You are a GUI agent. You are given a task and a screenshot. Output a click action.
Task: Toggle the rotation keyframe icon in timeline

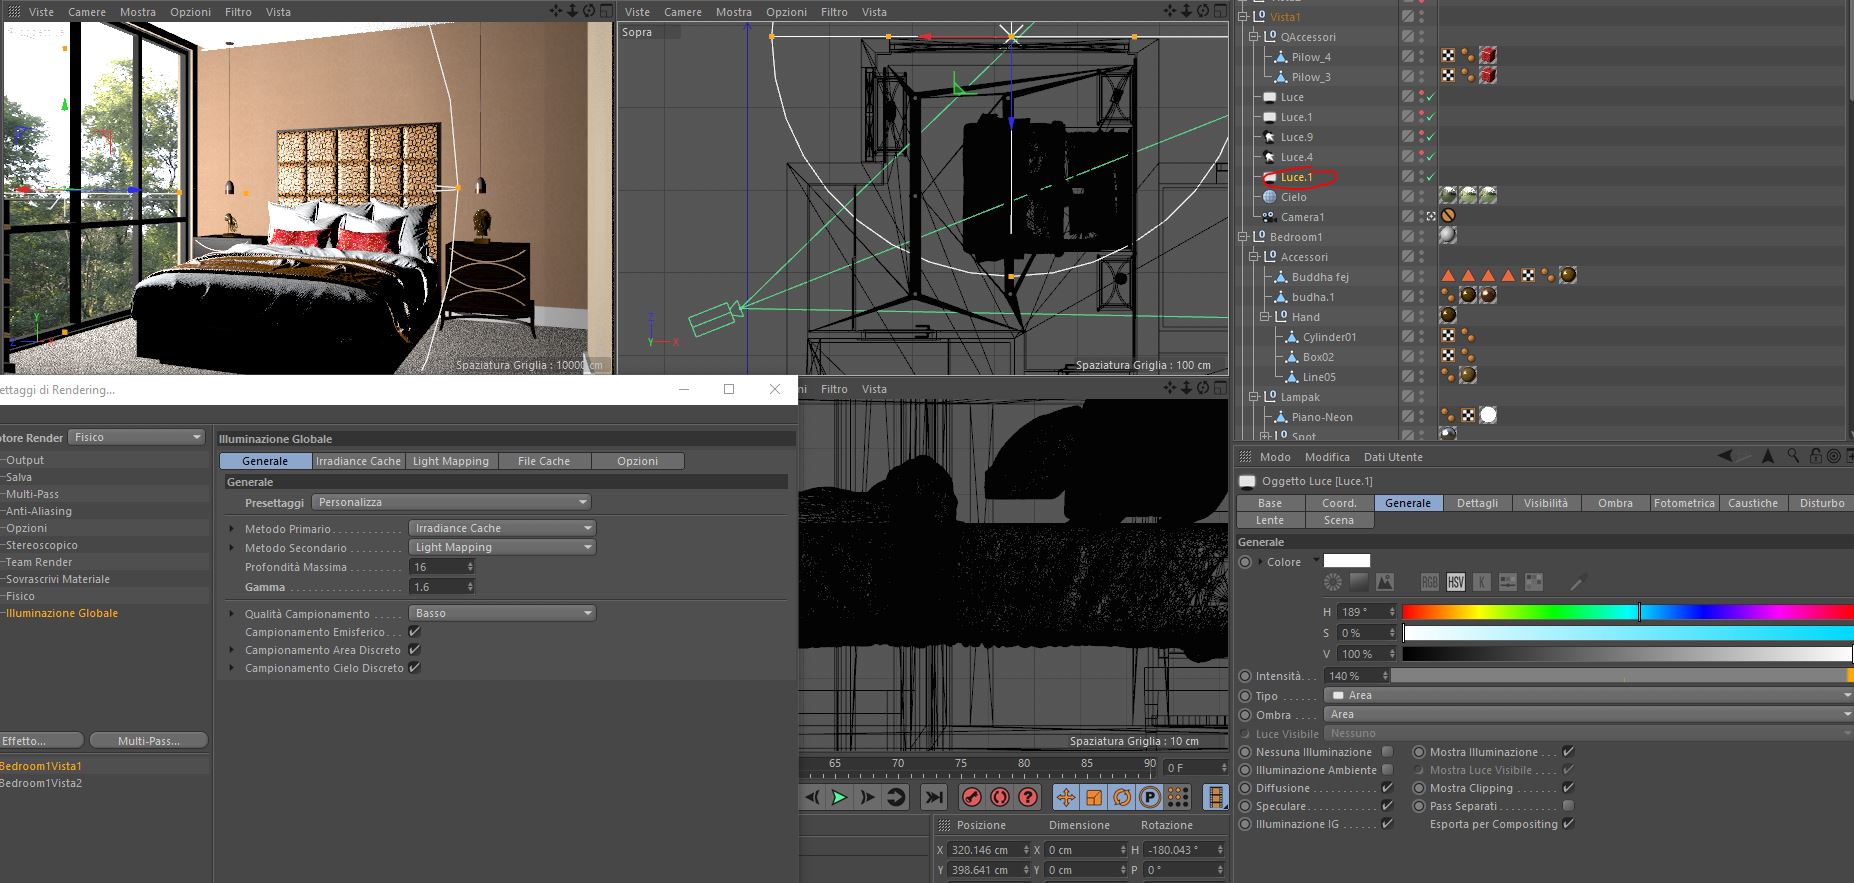(1122, 797)
